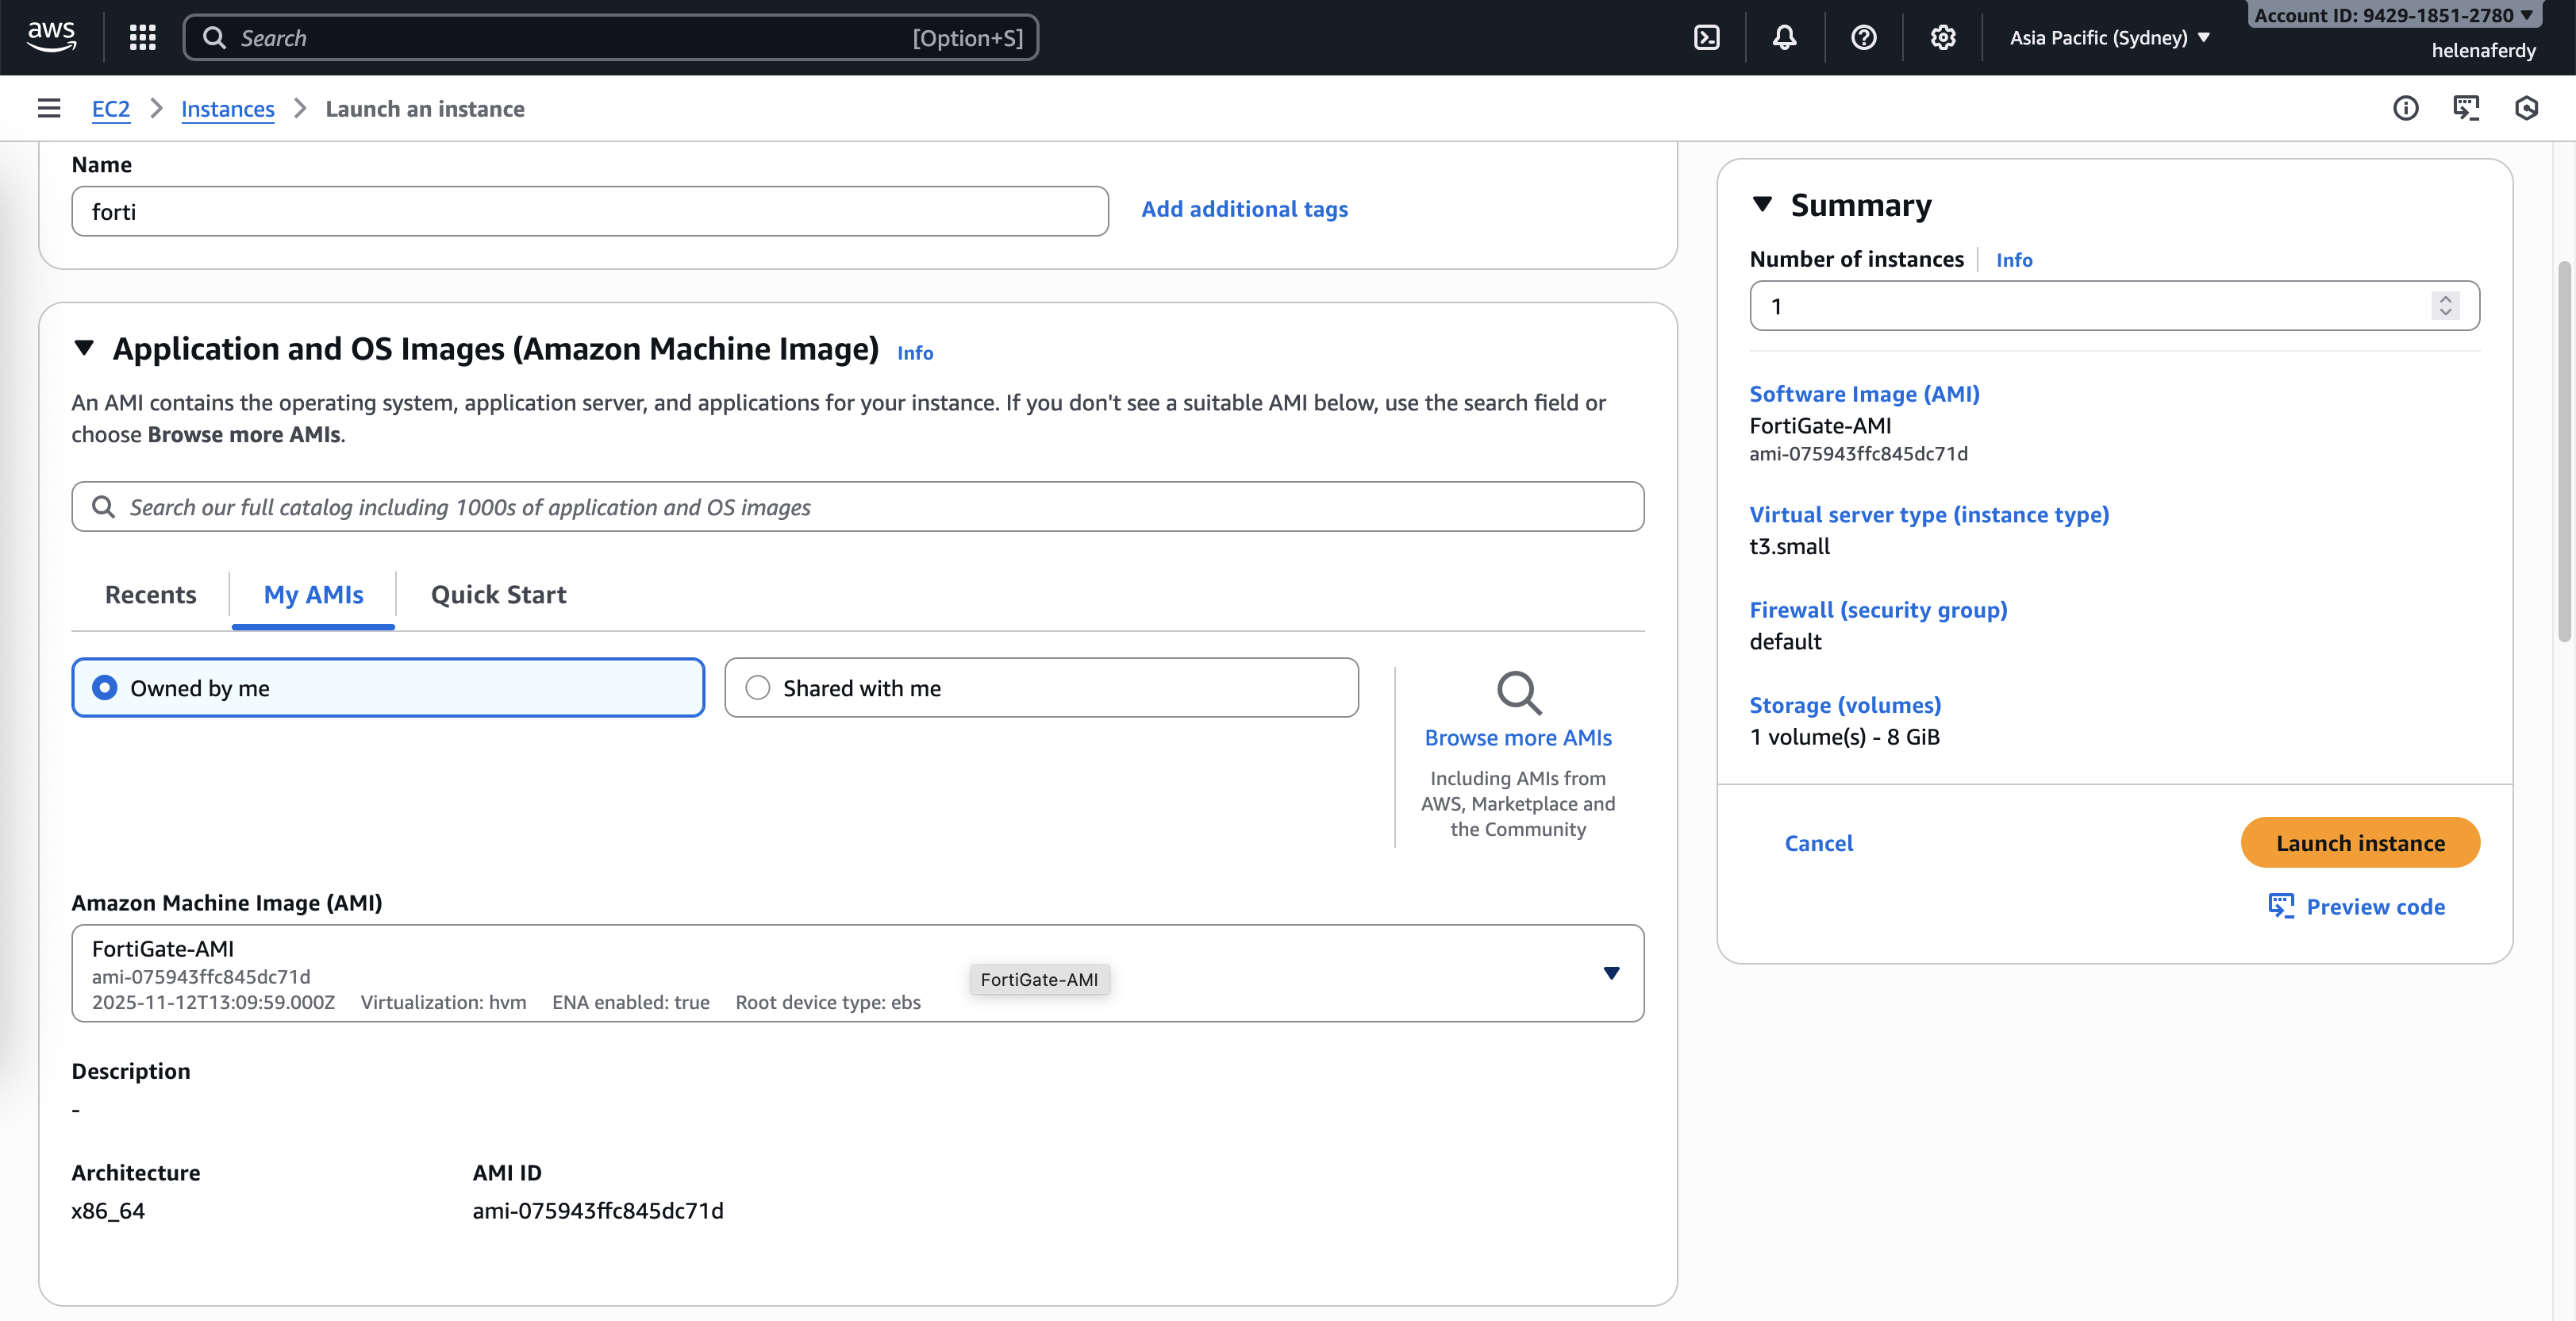This screenshot has height=1321, width=2576.
Task: Click the help question mark icon
Action: [x=1864, y=38]
